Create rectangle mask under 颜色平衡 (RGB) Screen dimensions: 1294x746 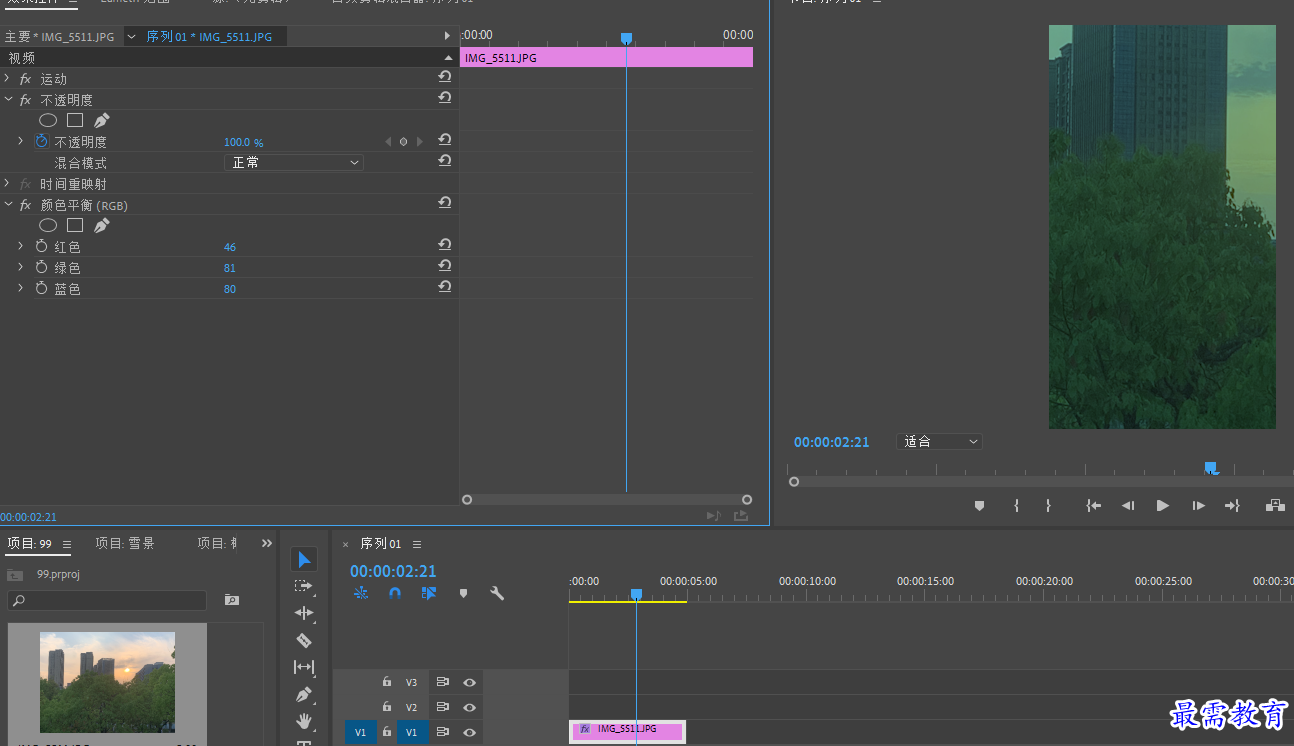tap(75, 225)
